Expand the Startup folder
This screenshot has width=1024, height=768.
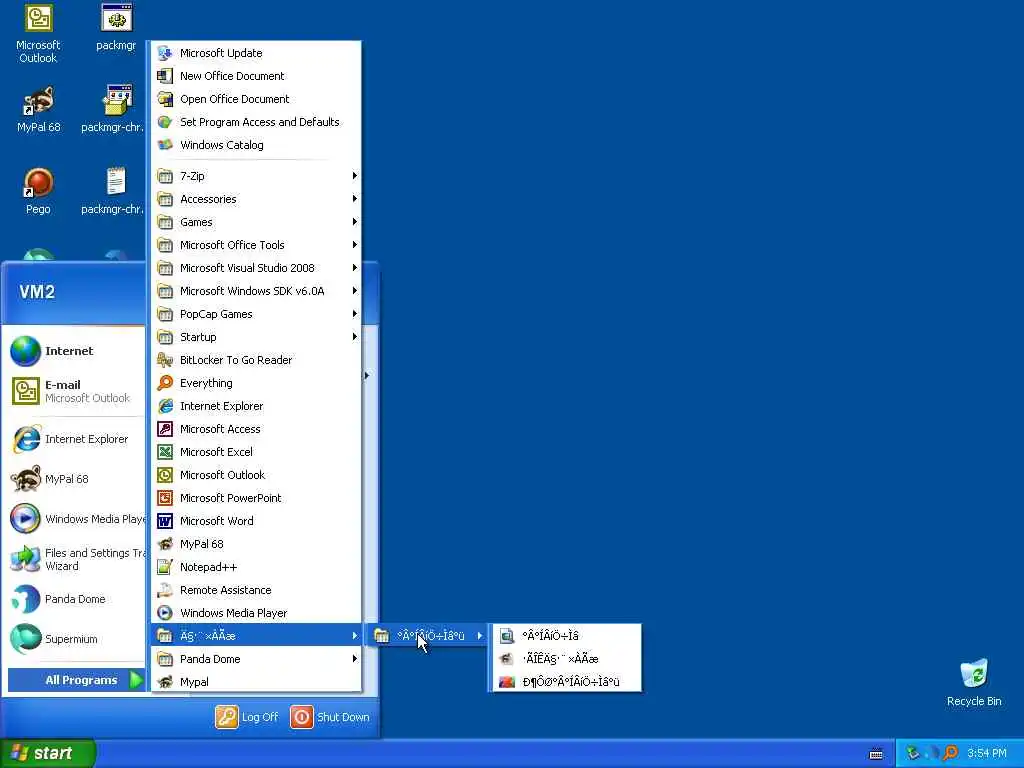click(256, 337)
